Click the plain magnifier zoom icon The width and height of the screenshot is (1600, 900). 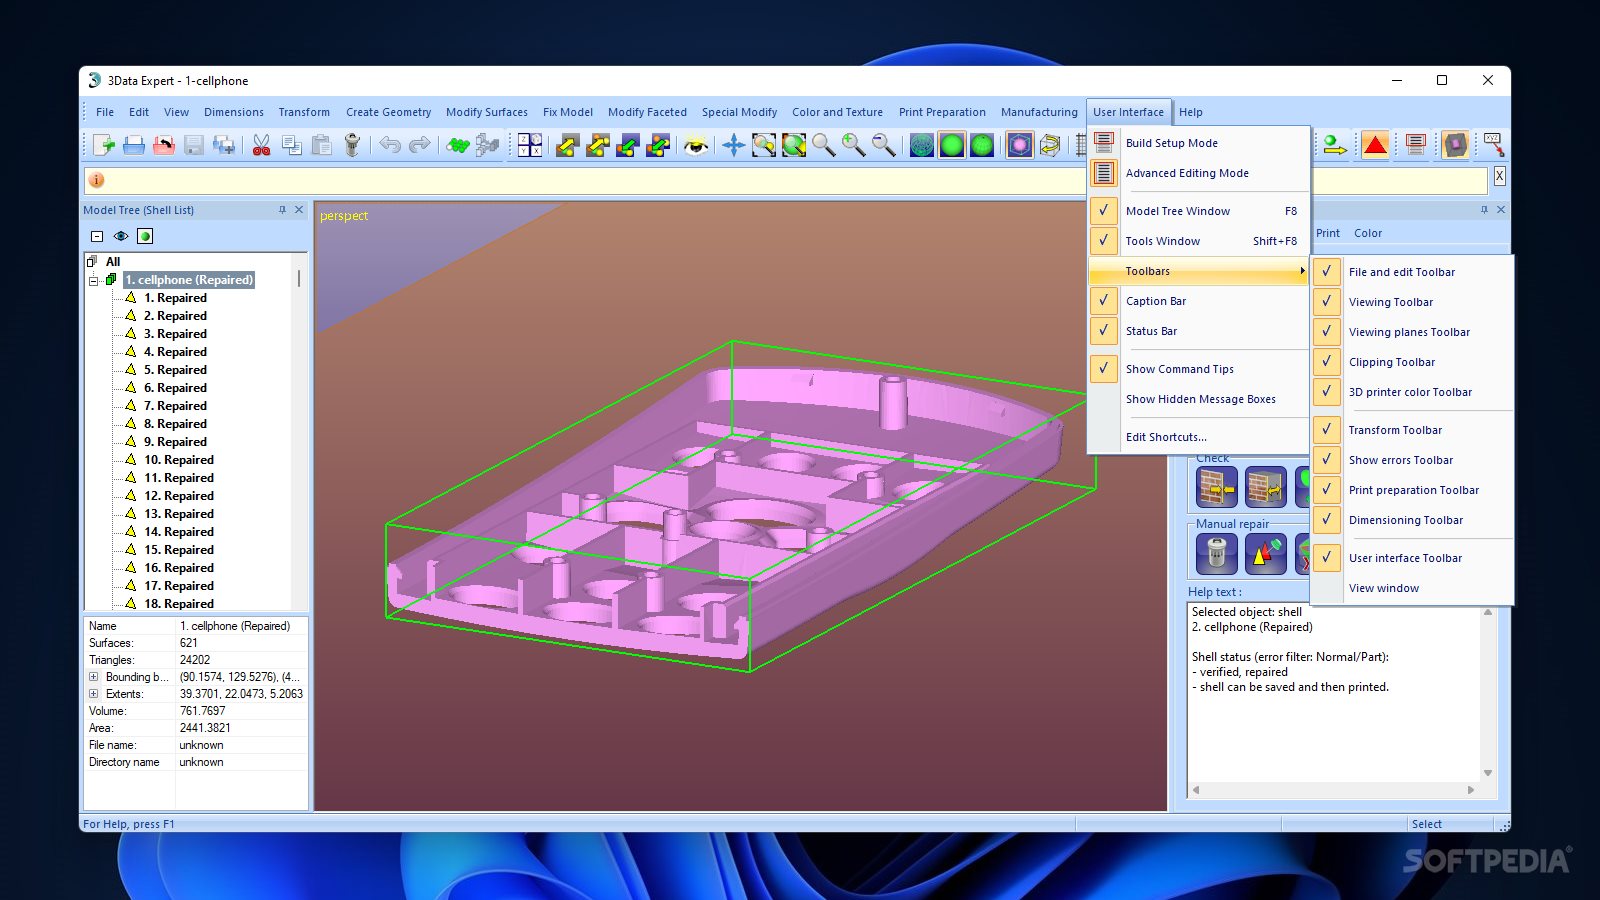[824, 145]
